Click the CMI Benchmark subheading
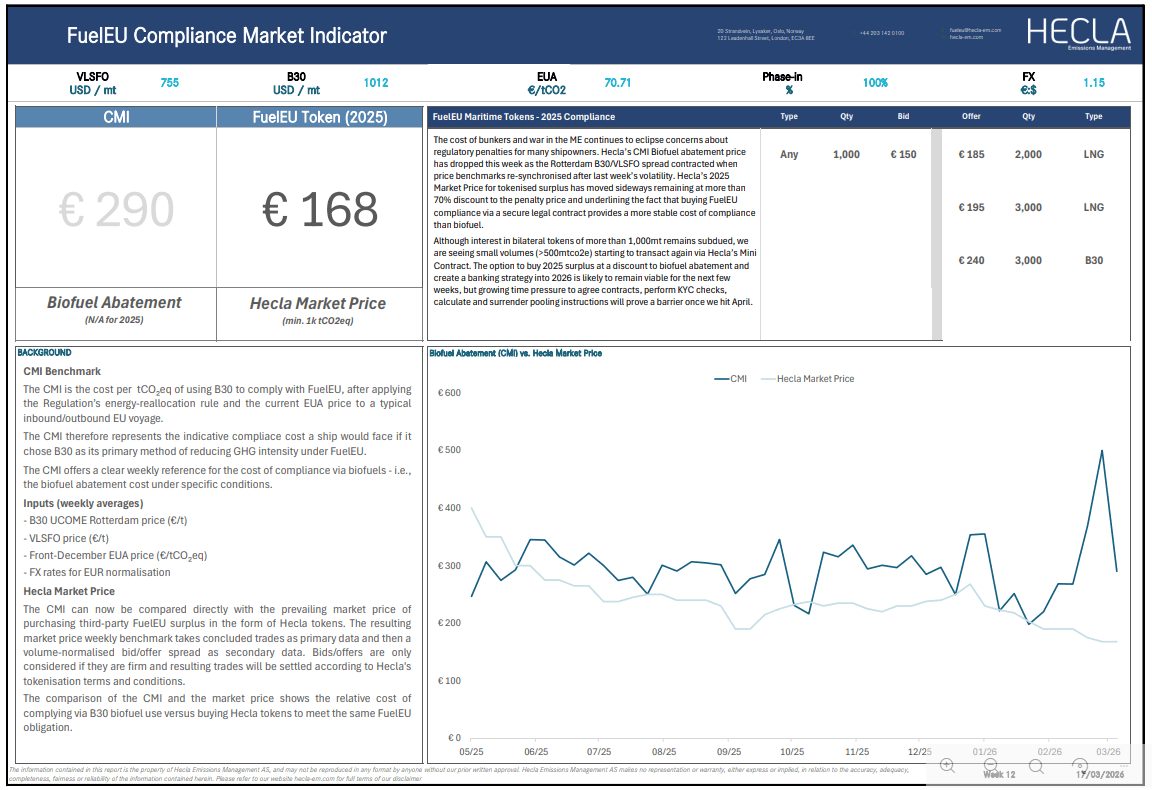Image resolution: width=1152 pixels, height=790 pixels. (x=62, y=371)
